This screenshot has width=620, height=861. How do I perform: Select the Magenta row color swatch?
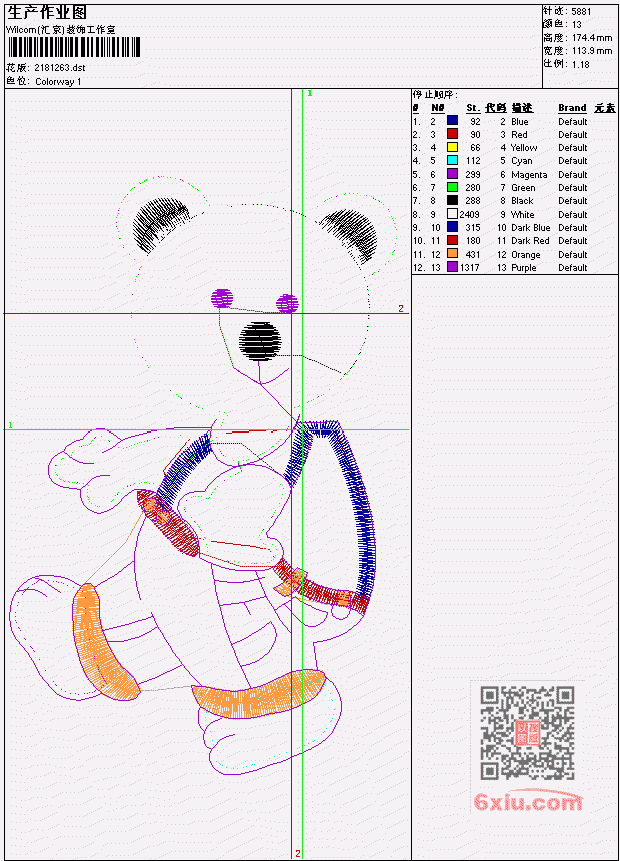tap(452, 174)
